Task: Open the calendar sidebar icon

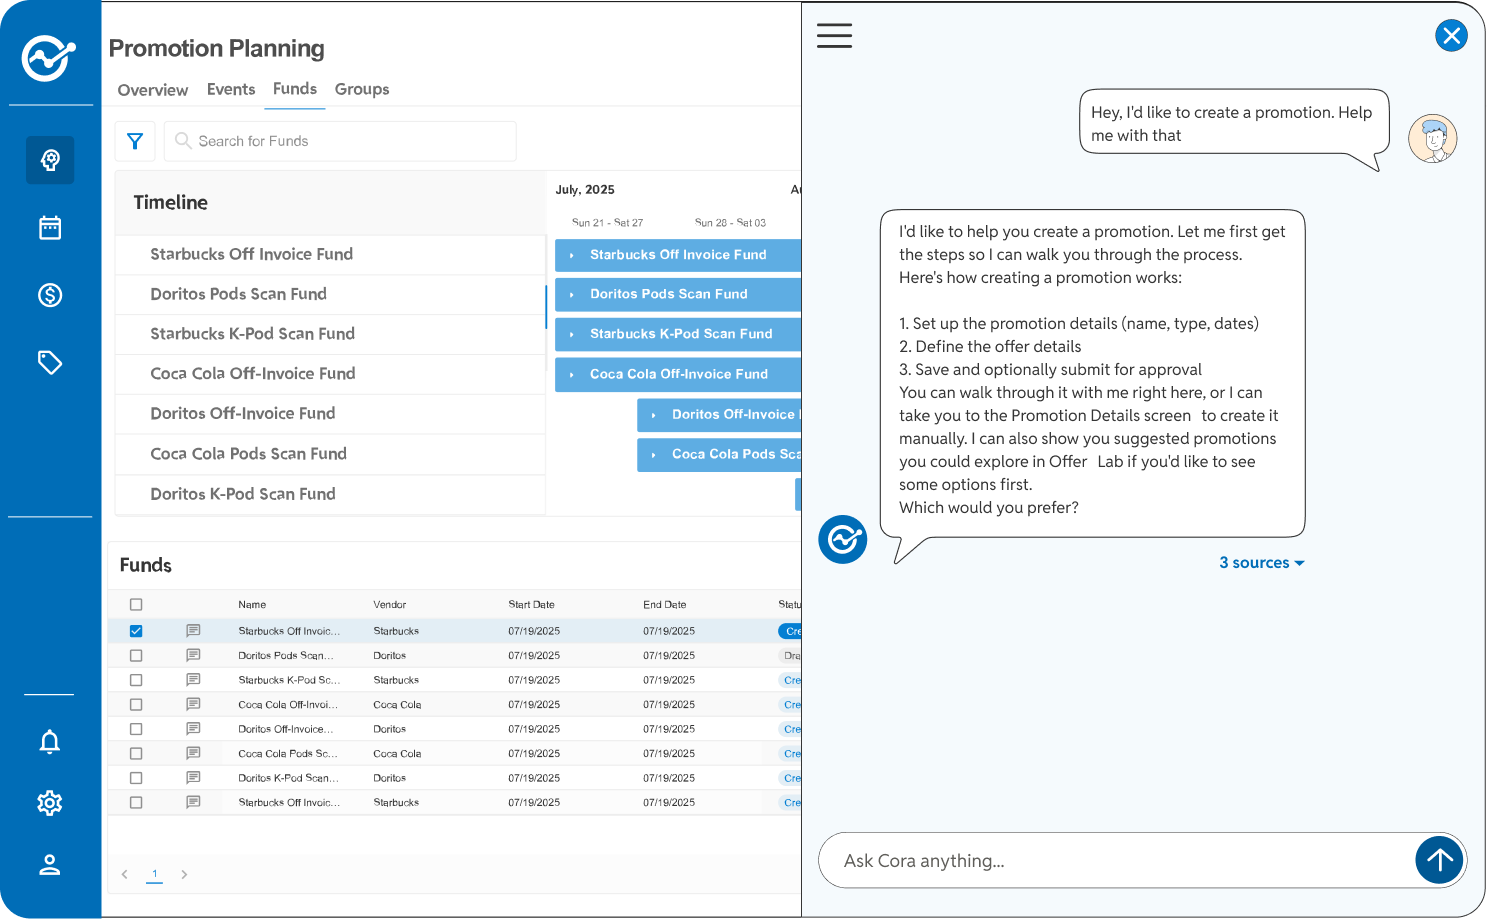Action: click(50, 228)
